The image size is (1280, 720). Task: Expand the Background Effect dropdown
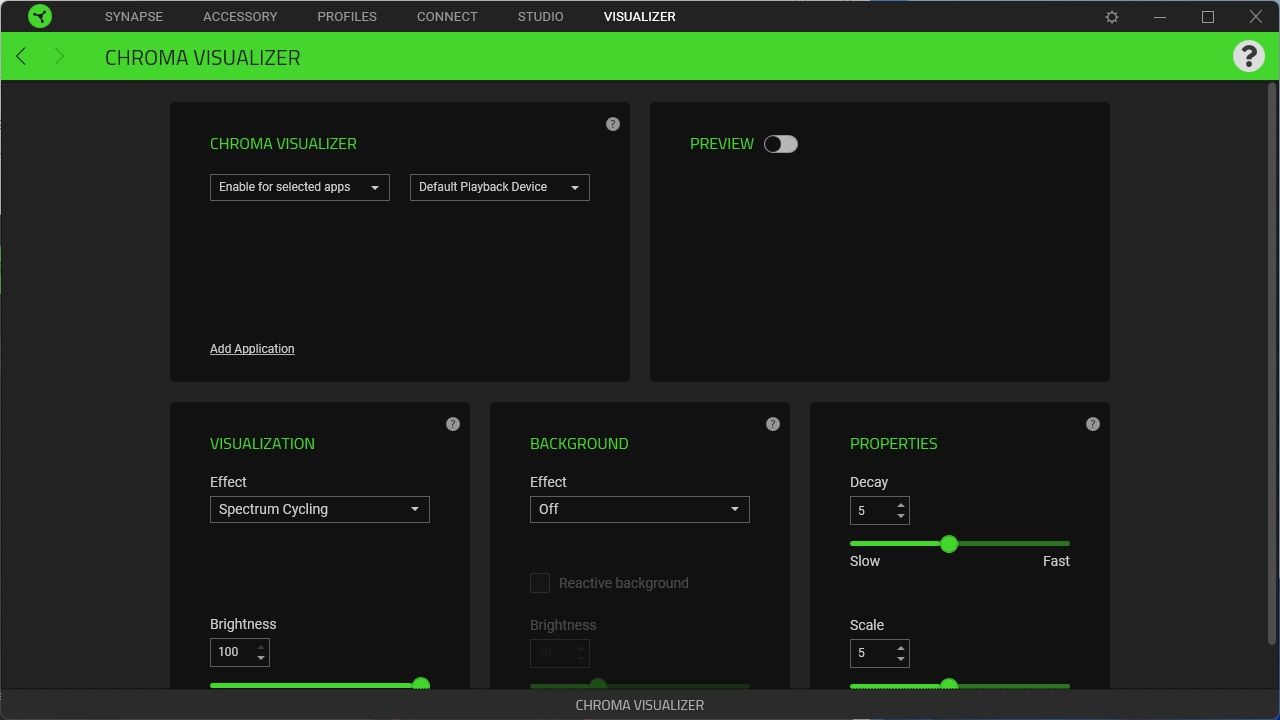(x=640, y=509)
